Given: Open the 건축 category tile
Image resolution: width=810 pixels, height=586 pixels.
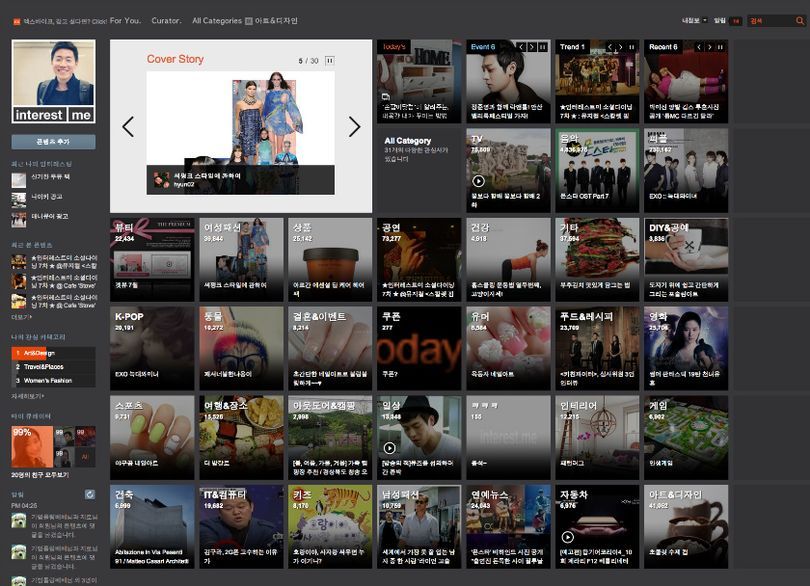Looking at the screenshot, I should point(152,527).
